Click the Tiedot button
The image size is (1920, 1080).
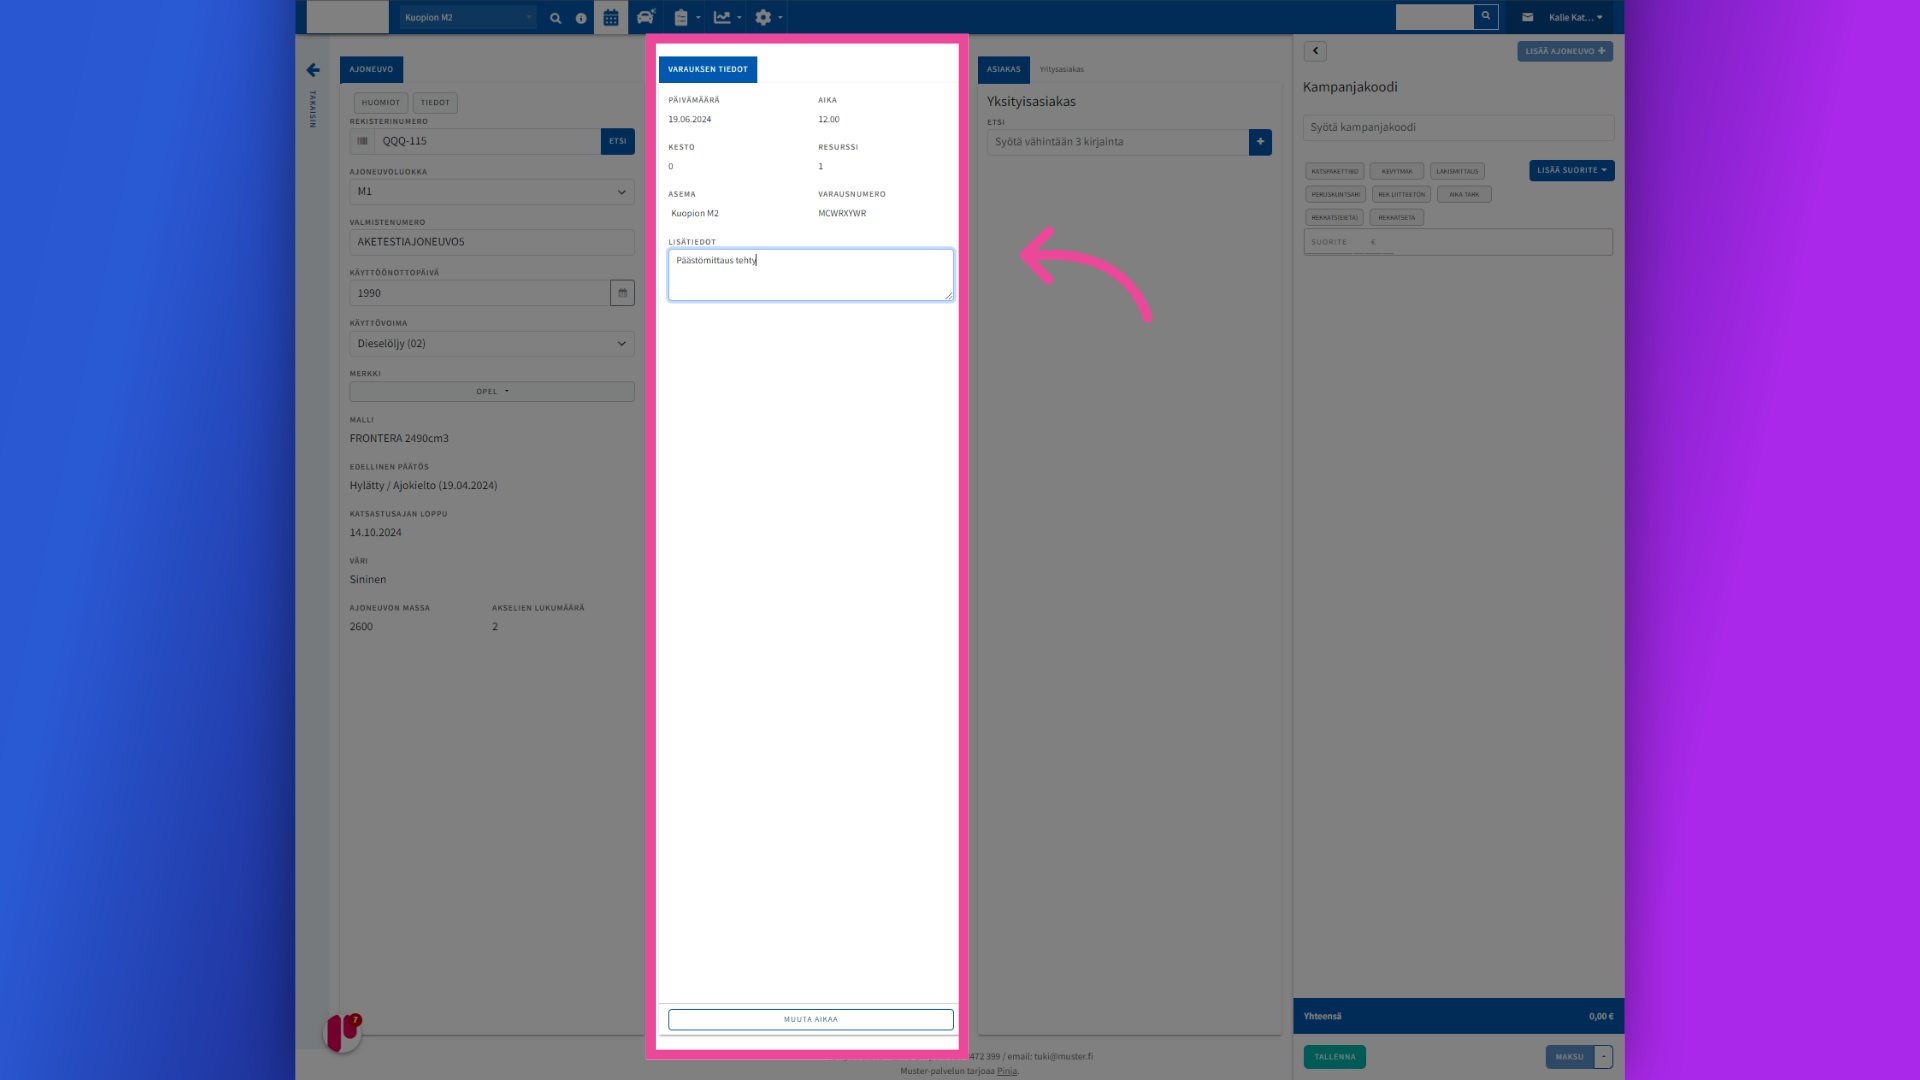coord(435,102)
